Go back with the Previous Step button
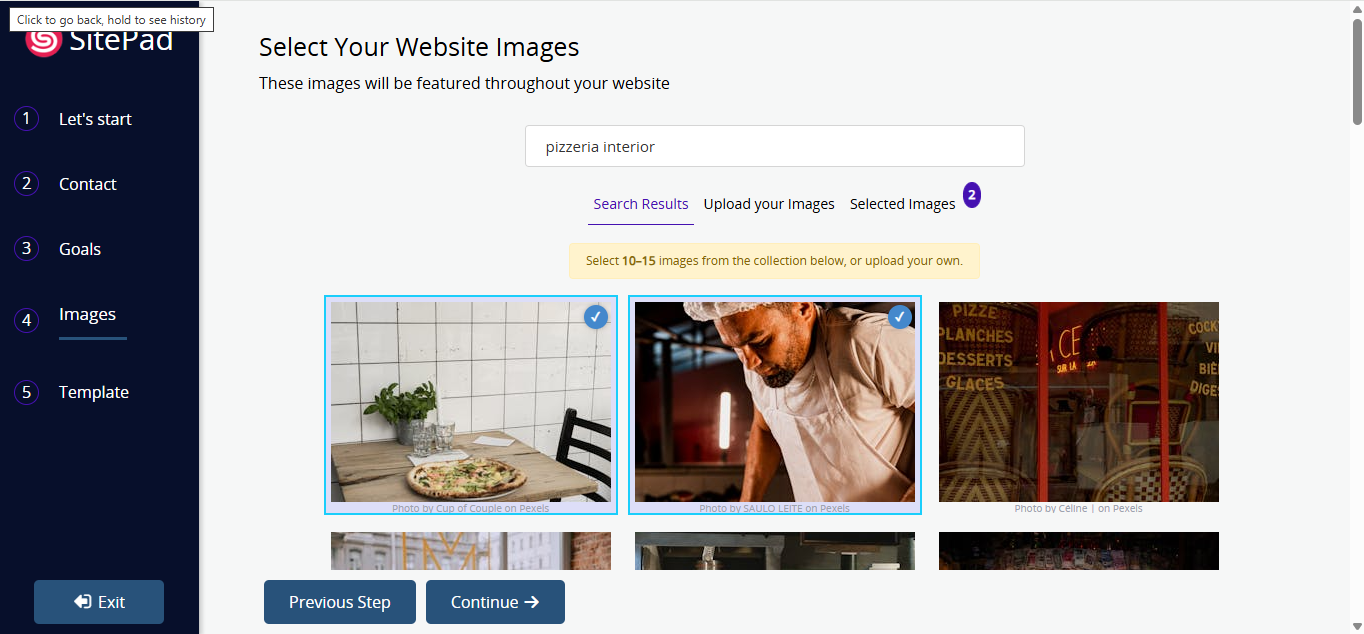The width and height of the screenshot is (1364, 634). (339, 602)
